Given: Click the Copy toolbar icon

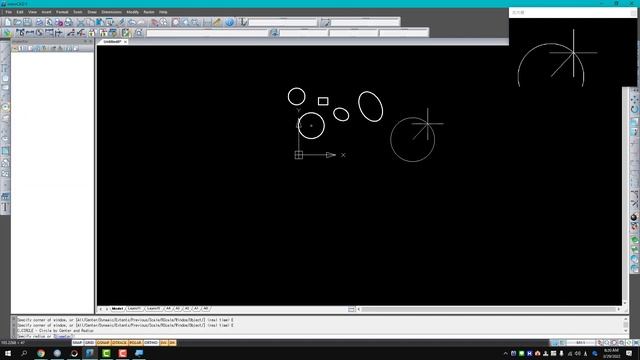Looking at the screenshot, I should pos(90,22).
